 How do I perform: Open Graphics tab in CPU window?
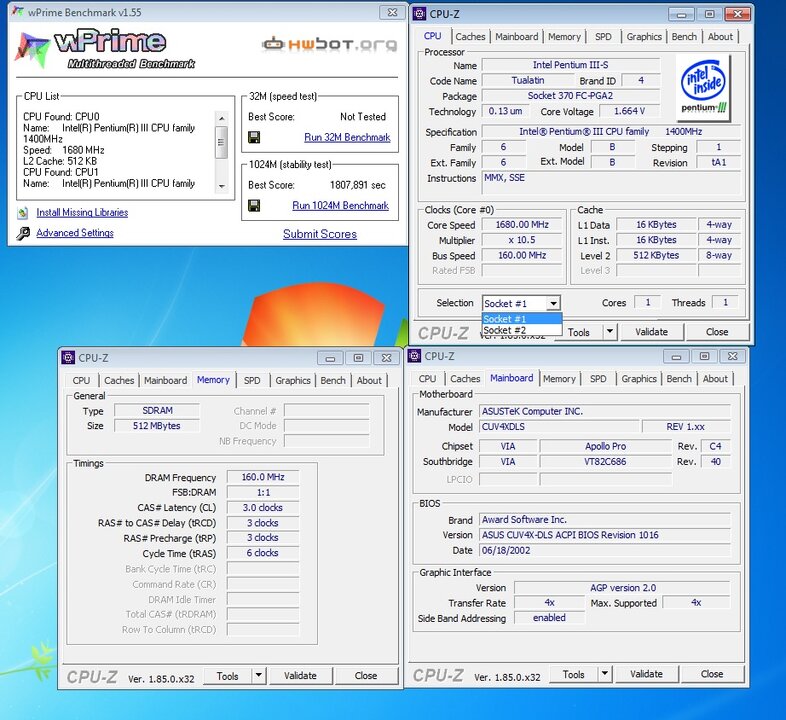pos(644,37)
